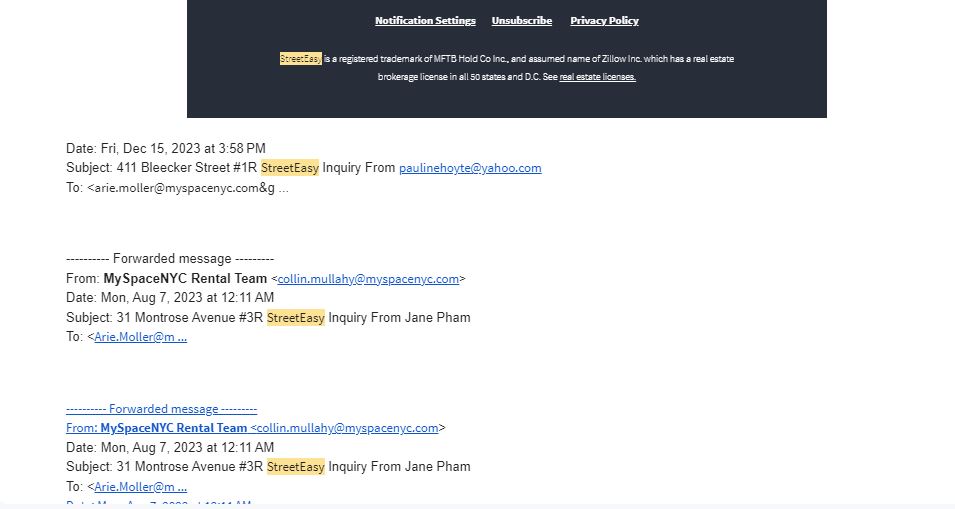
Task: Select the 411 Bleecker Street #1R subject text
Action: pos(187,168)
